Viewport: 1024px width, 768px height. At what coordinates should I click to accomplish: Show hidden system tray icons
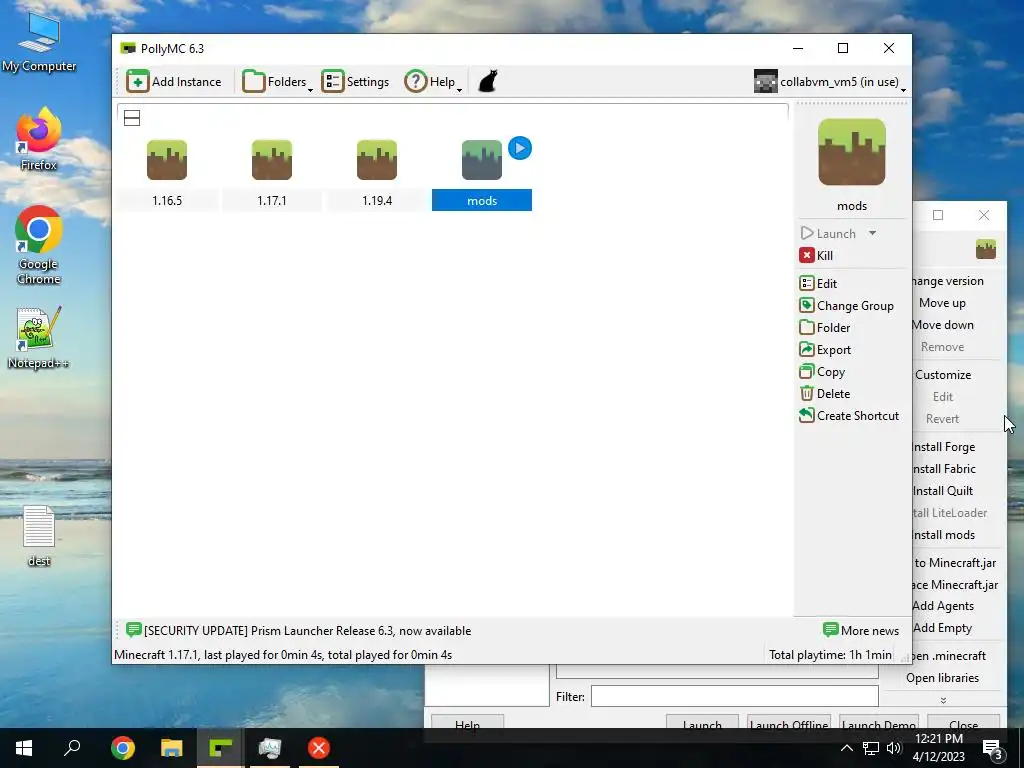[846, 748]
